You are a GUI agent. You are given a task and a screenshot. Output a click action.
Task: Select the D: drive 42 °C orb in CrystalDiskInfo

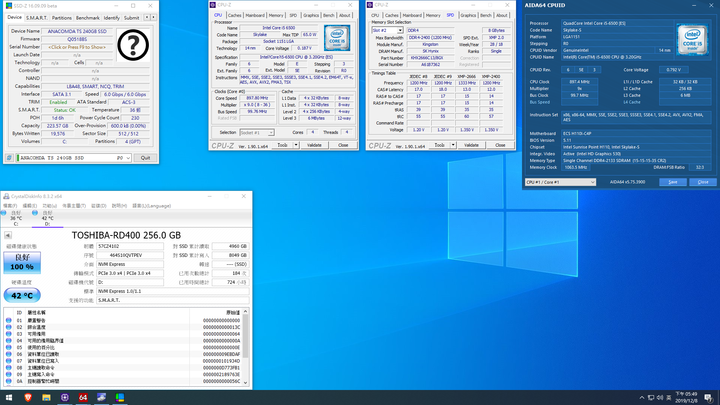coord(35,213)
